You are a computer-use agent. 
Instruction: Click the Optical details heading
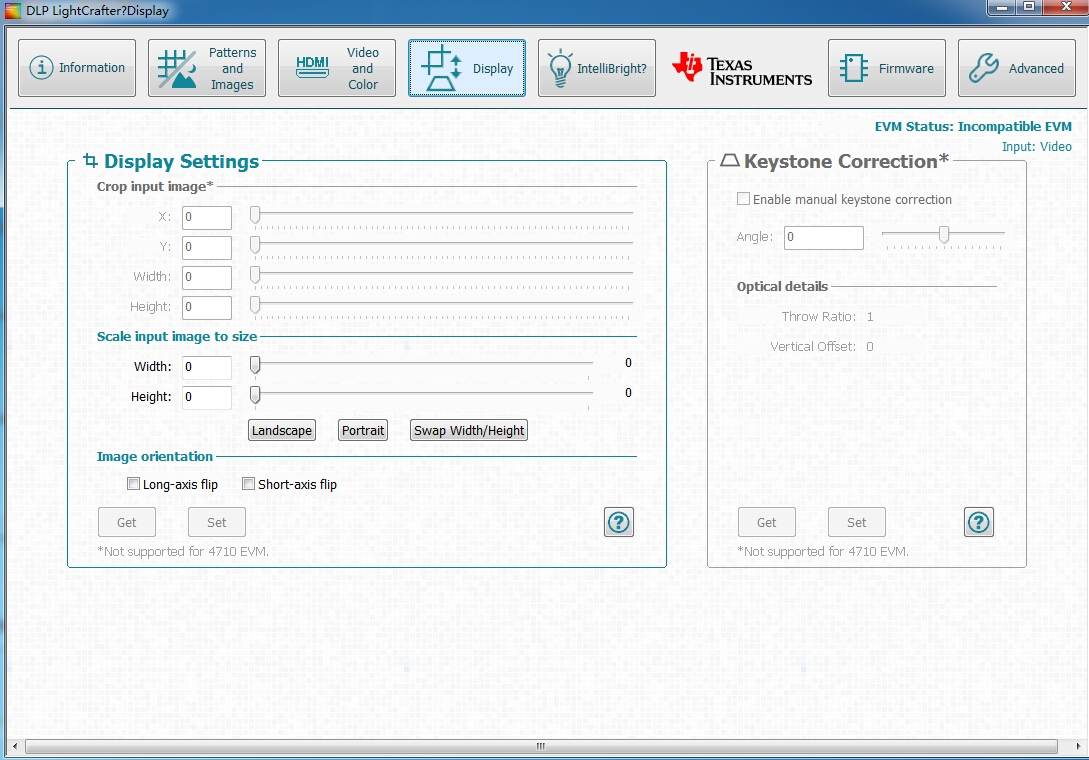pyautogui.click(x=782, y=286)
